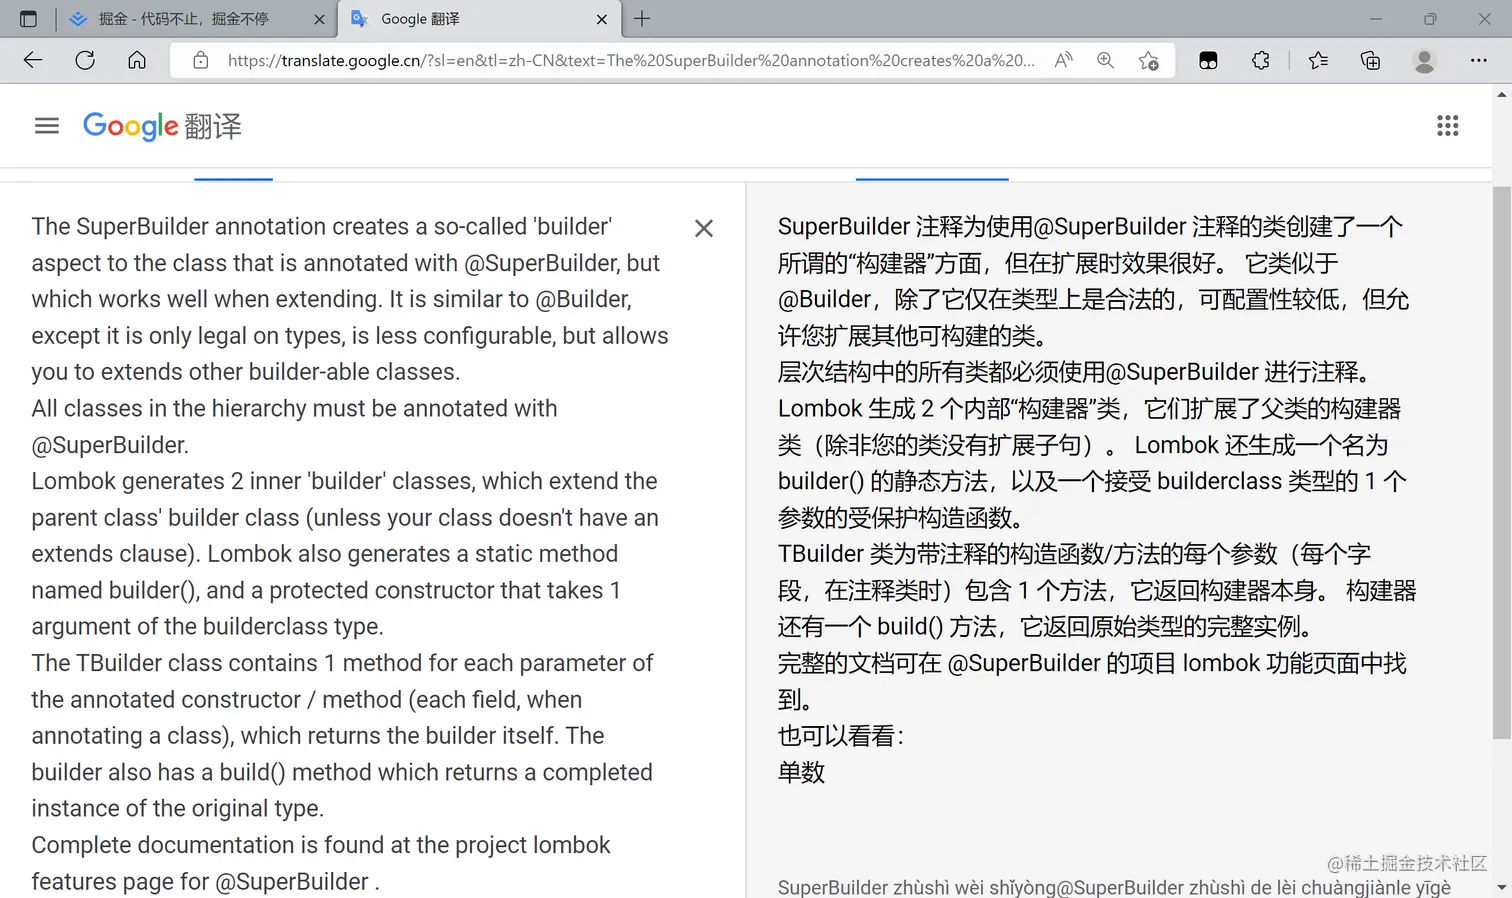Close the 掘金 browser tab
Viewport: 1512px width, 898px height.
click(319, 19)
